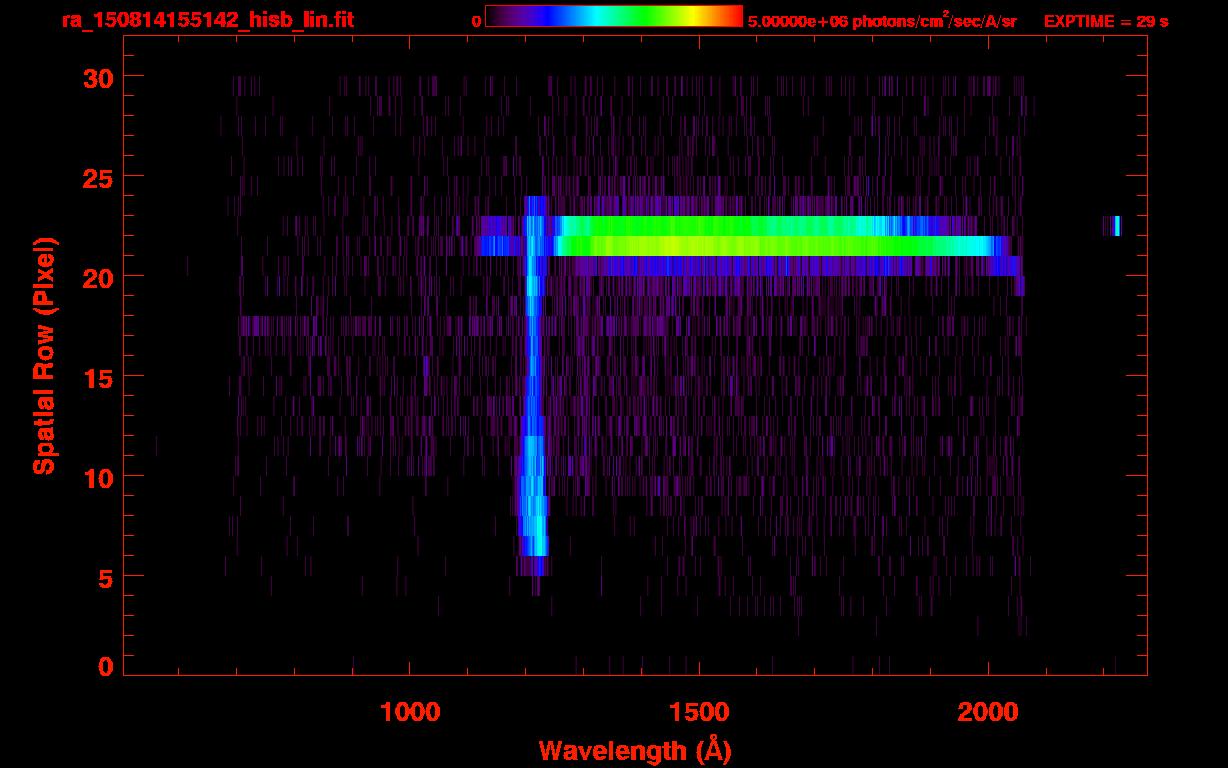Click the 25 spatial row tick label
The width and height of the screenshot is (1228, 768).
pyautogui.click(x=97, y=176)
